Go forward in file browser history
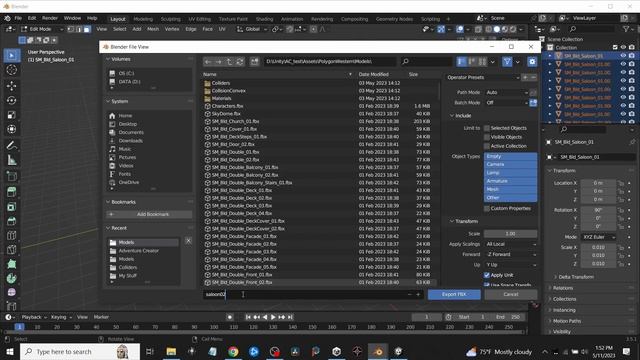Viewport: 640px width, 360px height. coord(219,62)
